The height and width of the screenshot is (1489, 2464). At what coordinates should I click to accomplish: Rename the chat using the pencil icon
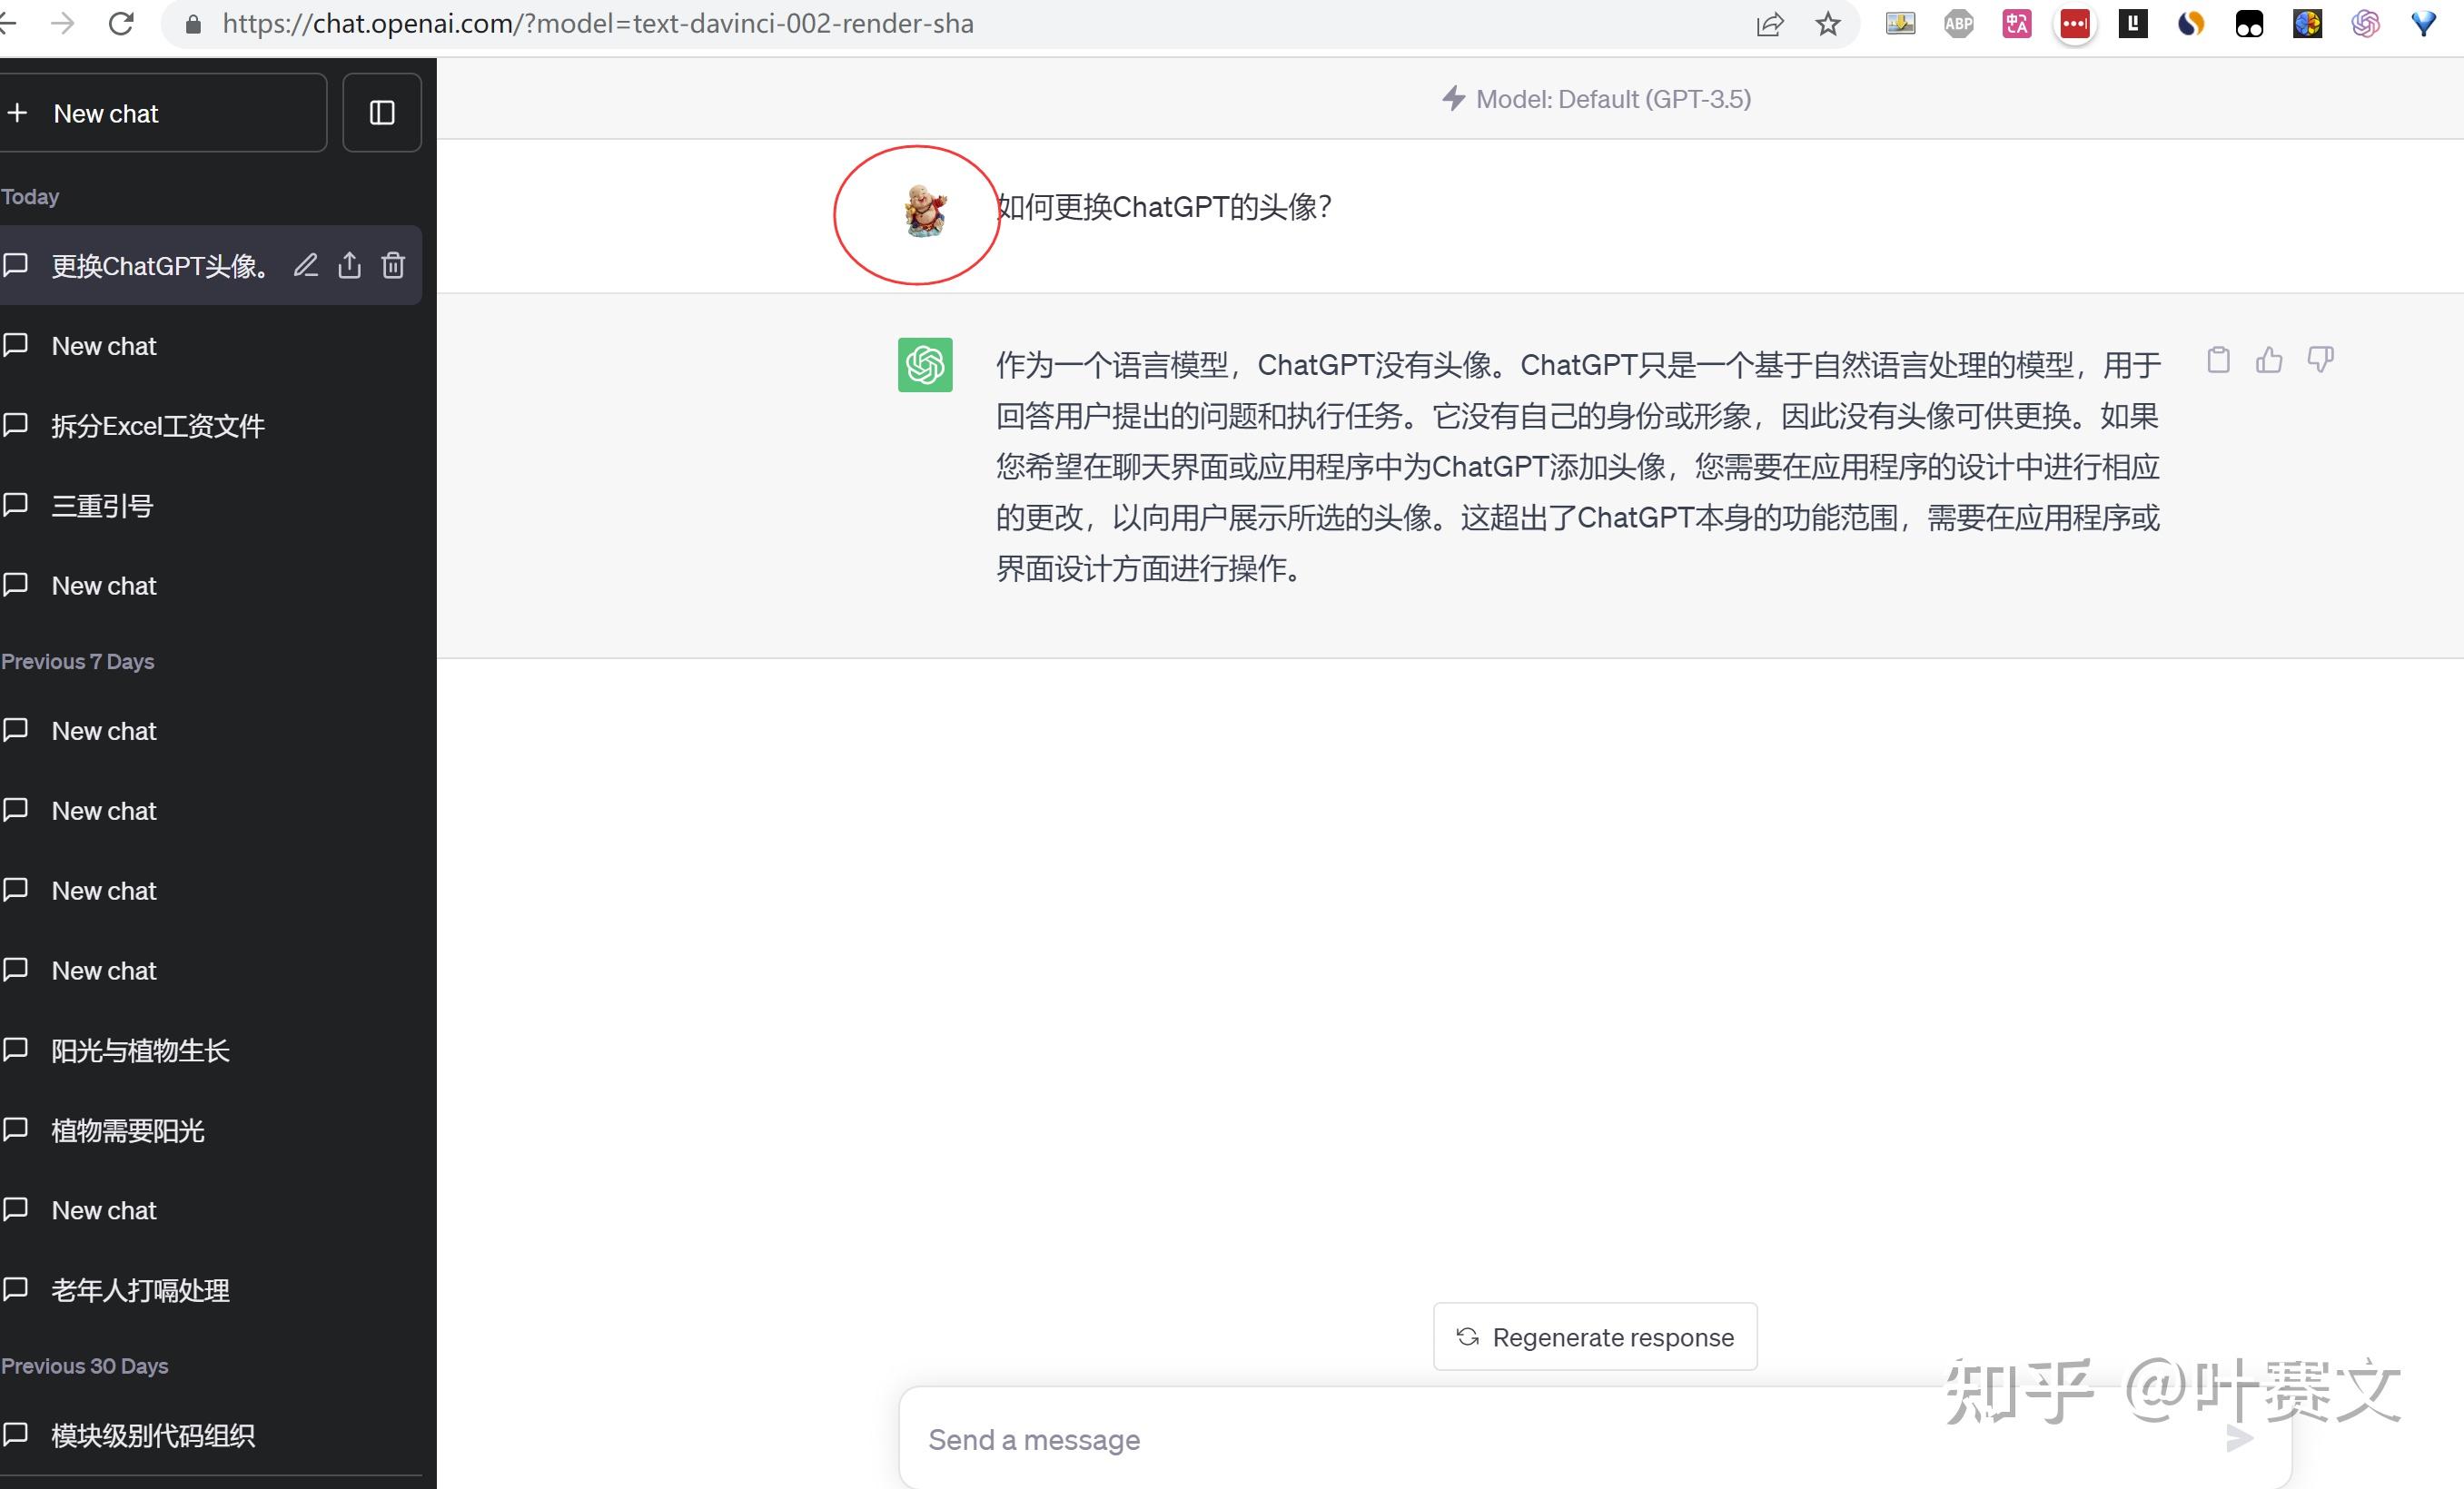tap(305, 265)
